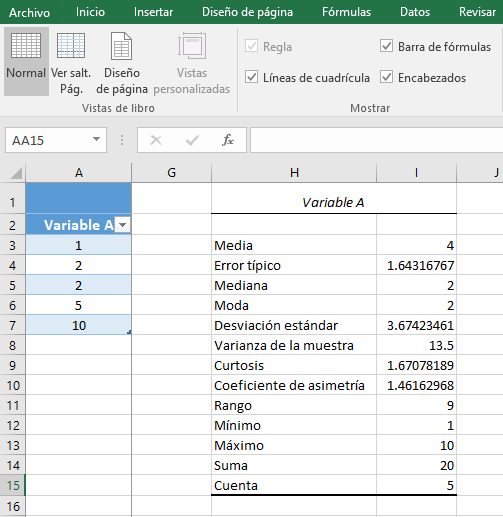Select row 15 header
This screenshot has height=517, width=503.
13,485
